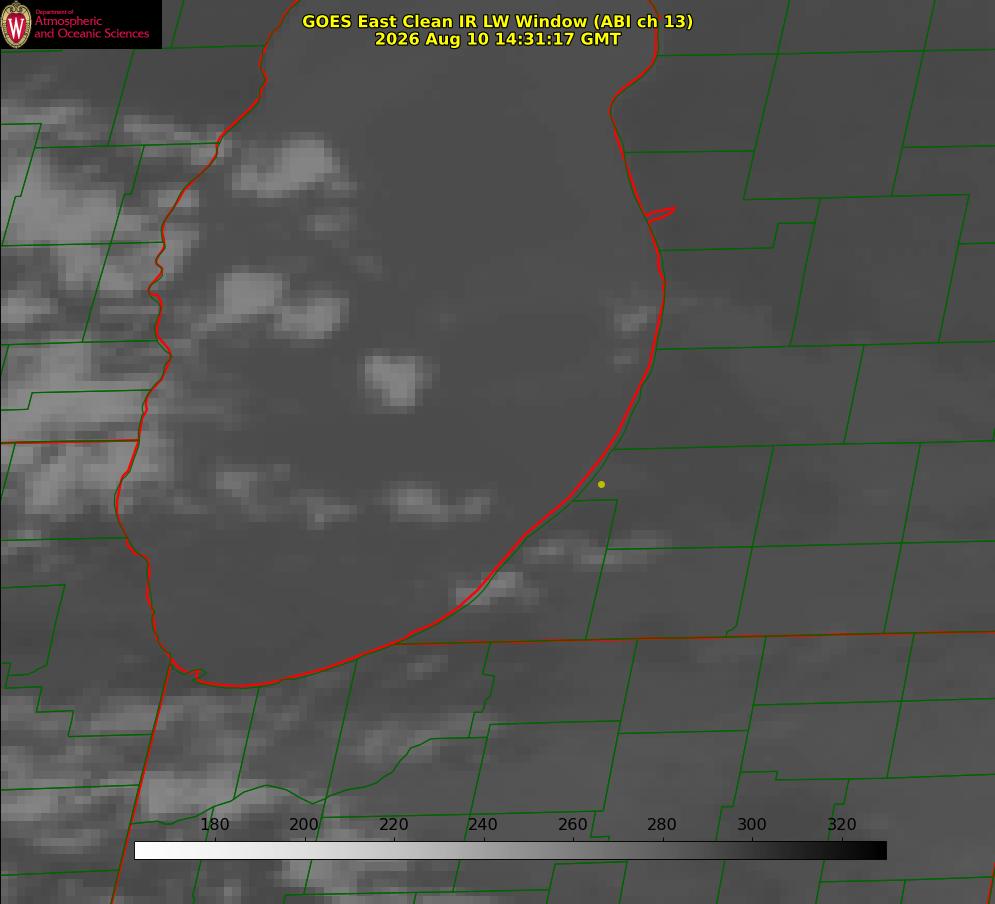Click the mid-gray center of the colorbar
The height and width of the screenshot is (904, 995).
click(510, 851)
